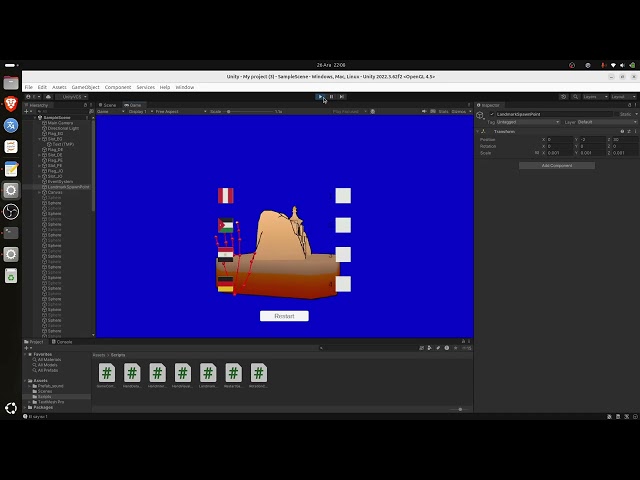Click the Project panel add (+) button

(x=27, y=348)
